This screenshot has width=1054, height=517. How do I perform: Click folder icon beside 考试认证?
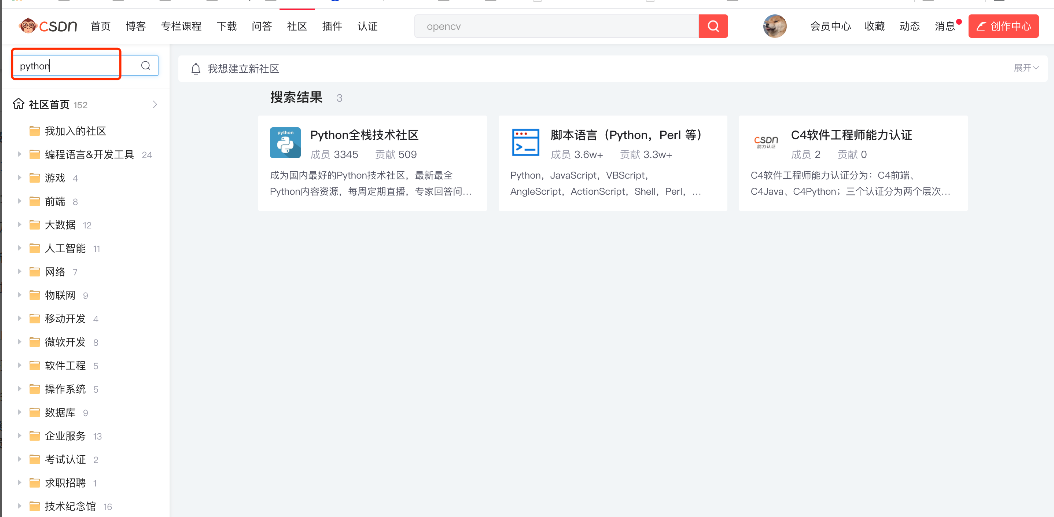coord(35,460)
